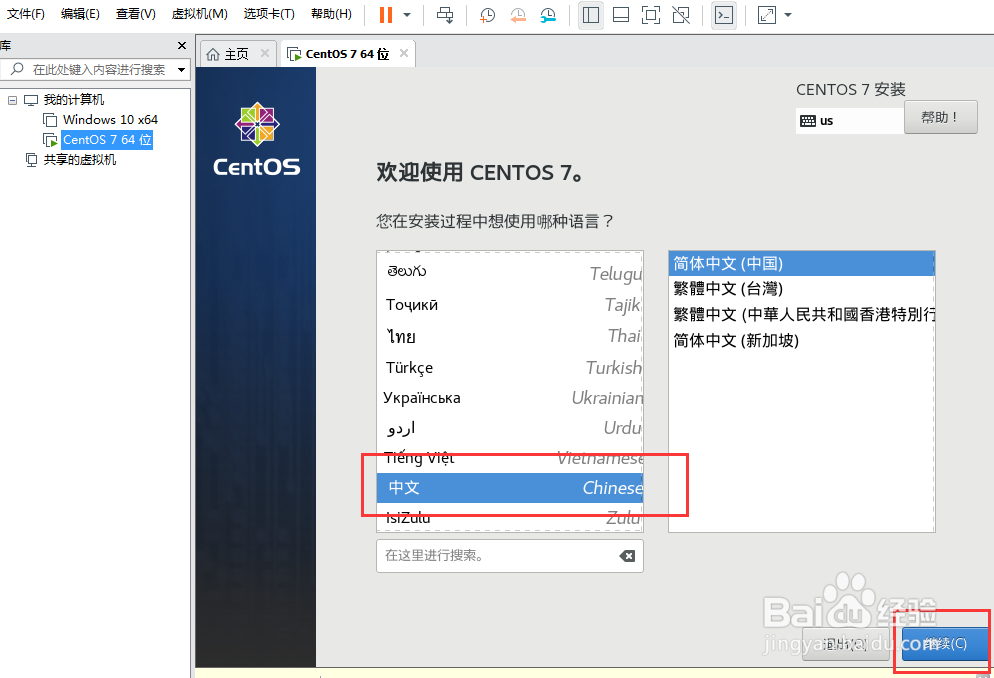Select Windows 10 x64 virtual machine
The width and height of the screenshot is (994, 678).
pyautogui.click(x=110, y=119)
